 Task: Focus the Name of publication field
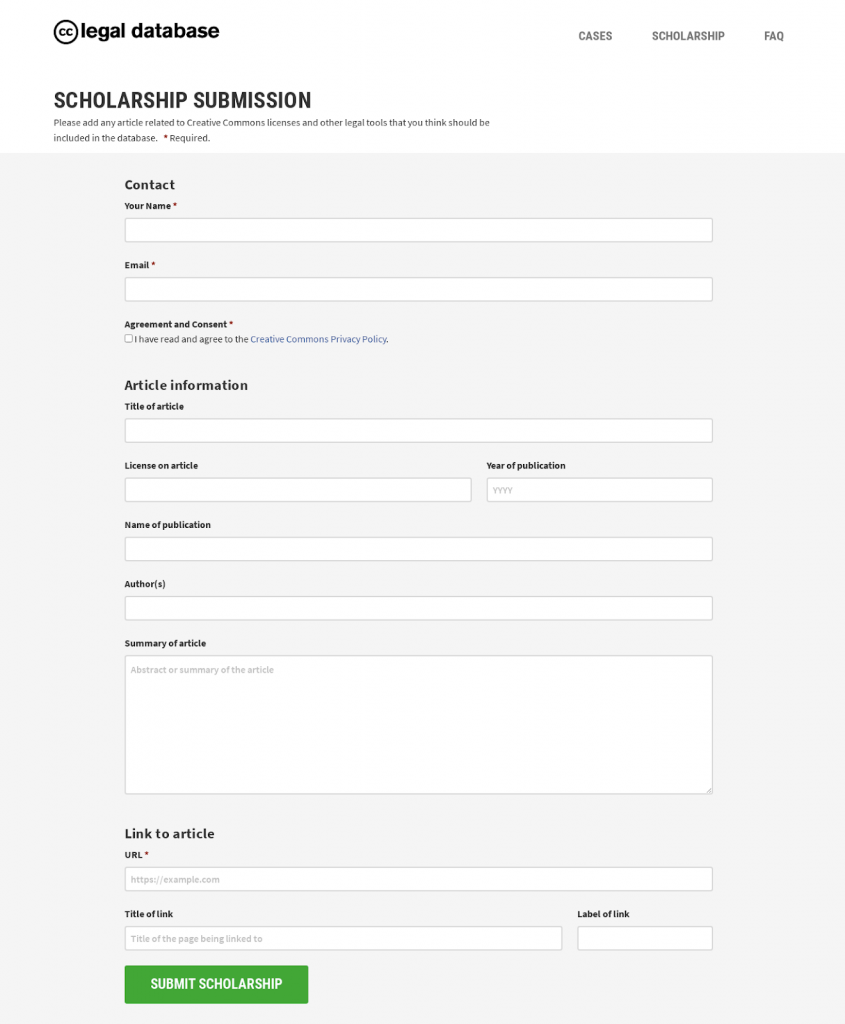418,549
